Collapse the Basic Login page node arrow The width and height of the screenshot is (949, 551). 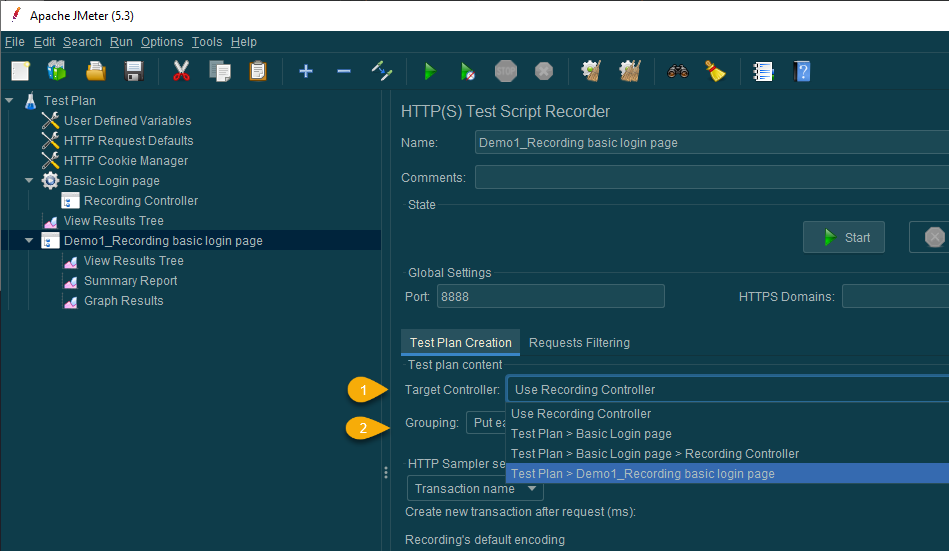tap(29, 180)
